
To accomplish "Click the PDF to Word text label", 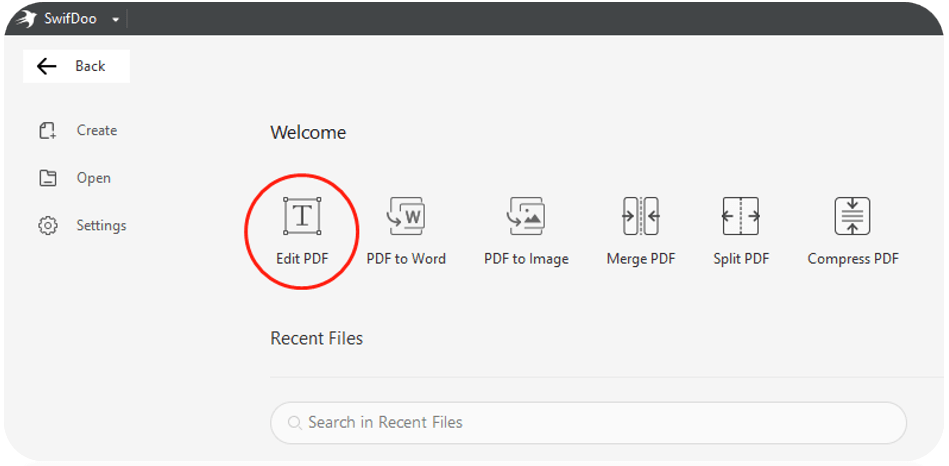I will click(406, 259).
